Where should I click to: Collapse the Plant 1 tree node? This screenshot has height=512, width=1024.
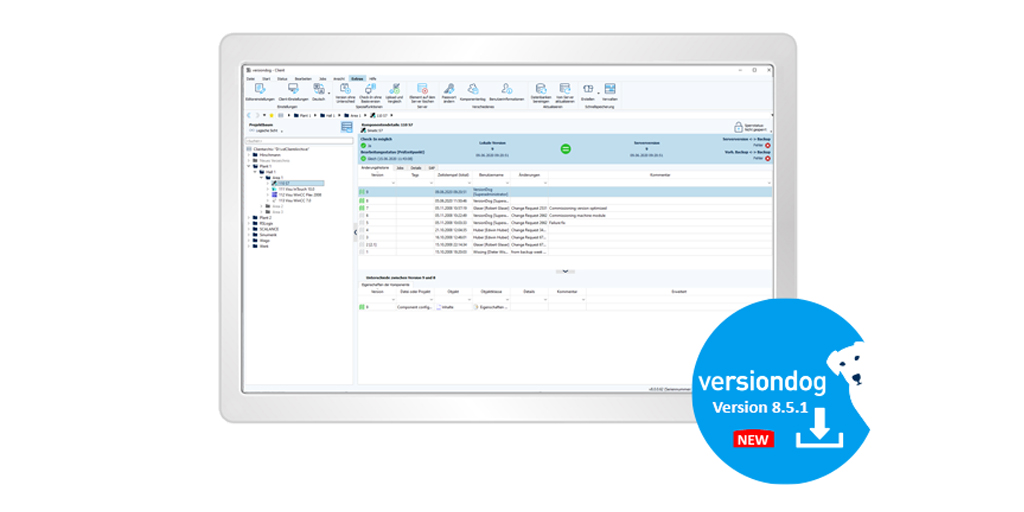pos(248,167)
